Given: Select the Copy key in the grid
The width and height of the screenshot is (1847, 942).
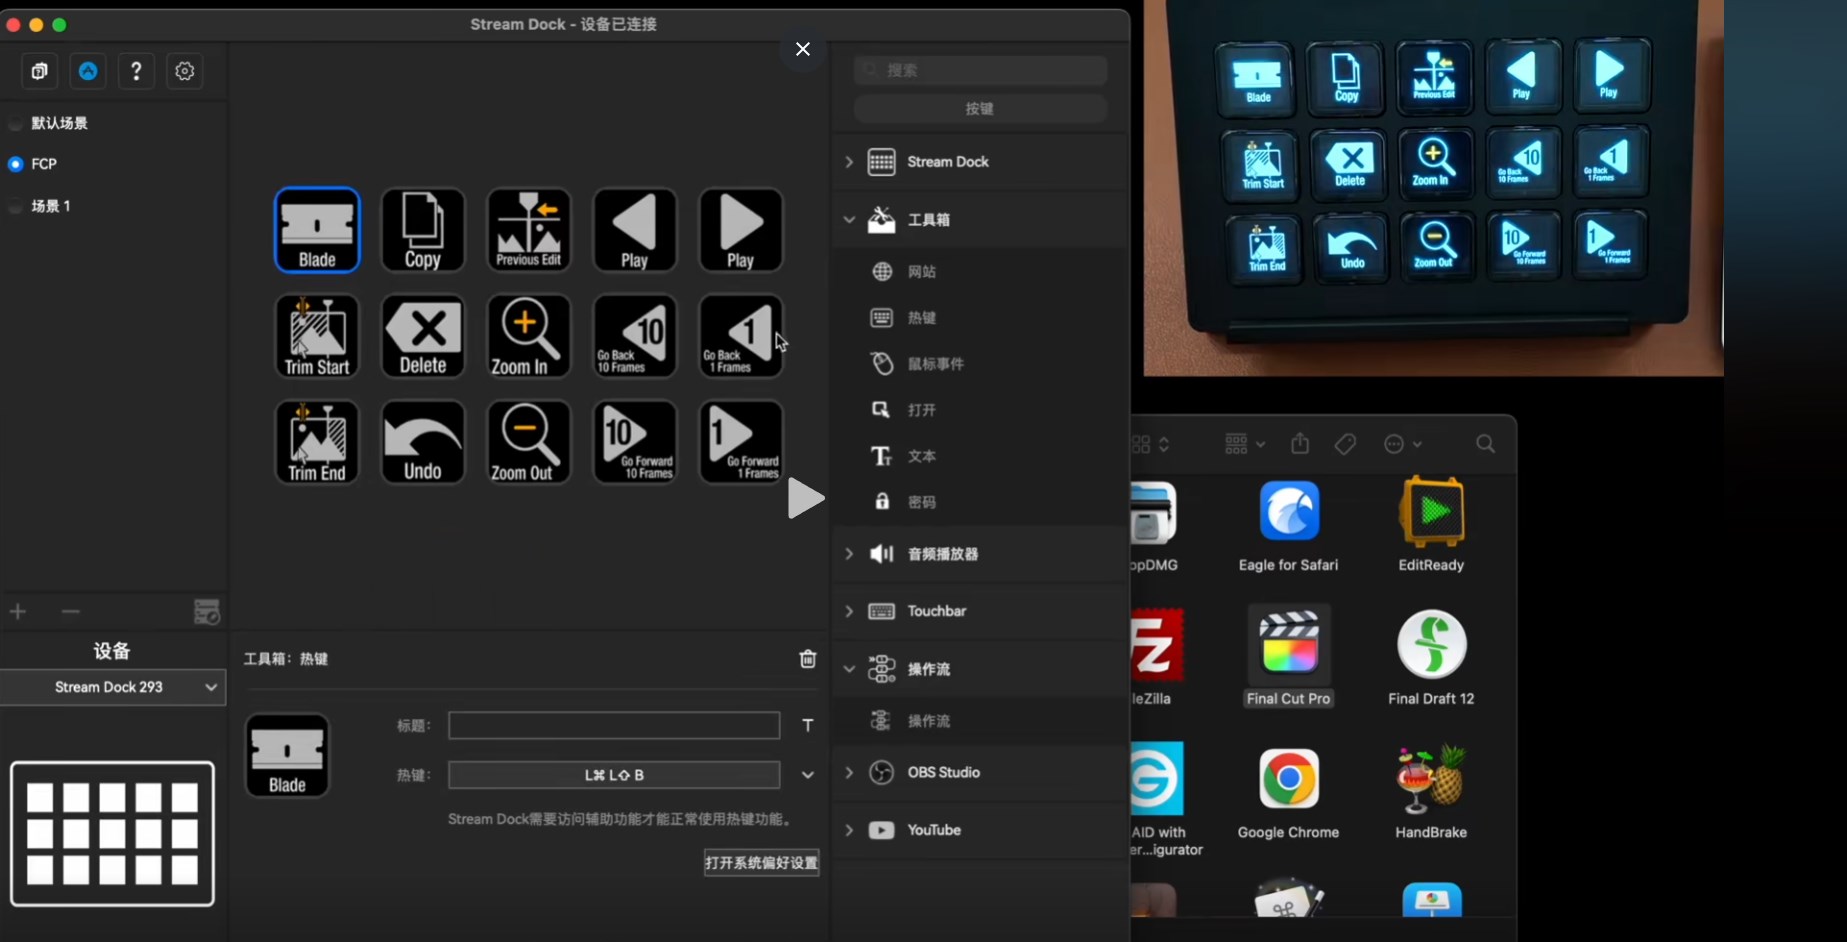Looking at the screenshot, I should [423, 230].
